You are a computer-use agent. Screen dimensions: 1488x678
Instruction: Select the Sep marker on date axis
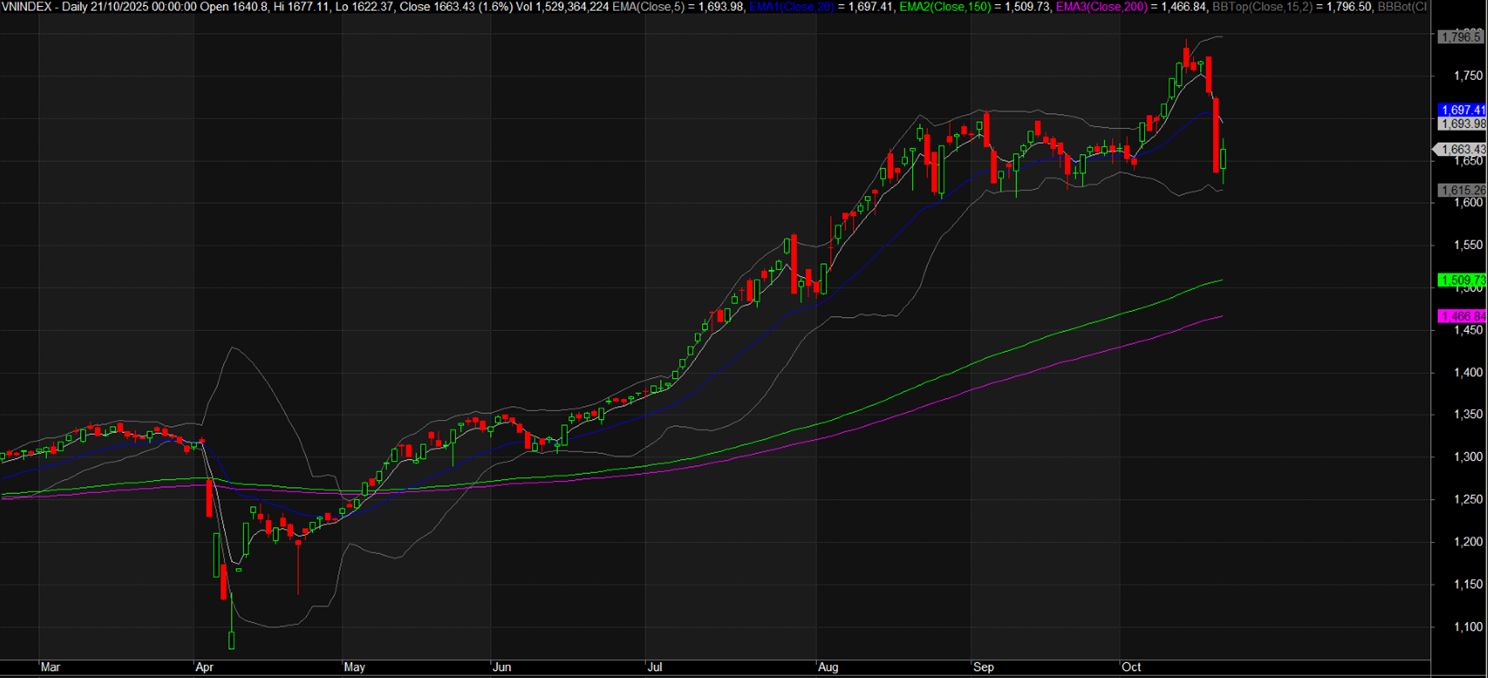point(983,666)
